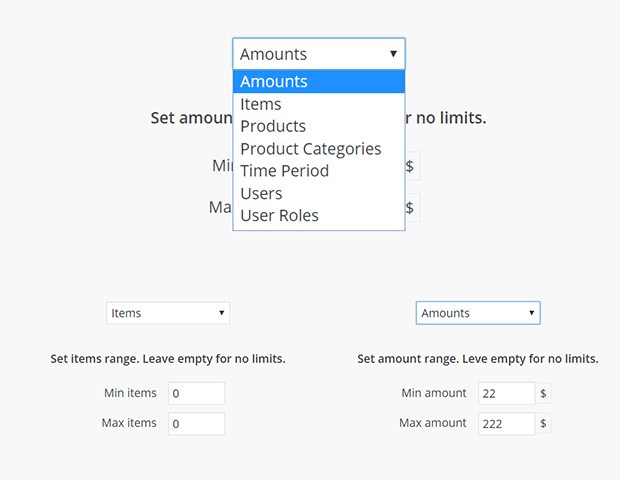The image size is (620, 480).
Task: Click the Max amount label beside 222
Action: point(433,423)
